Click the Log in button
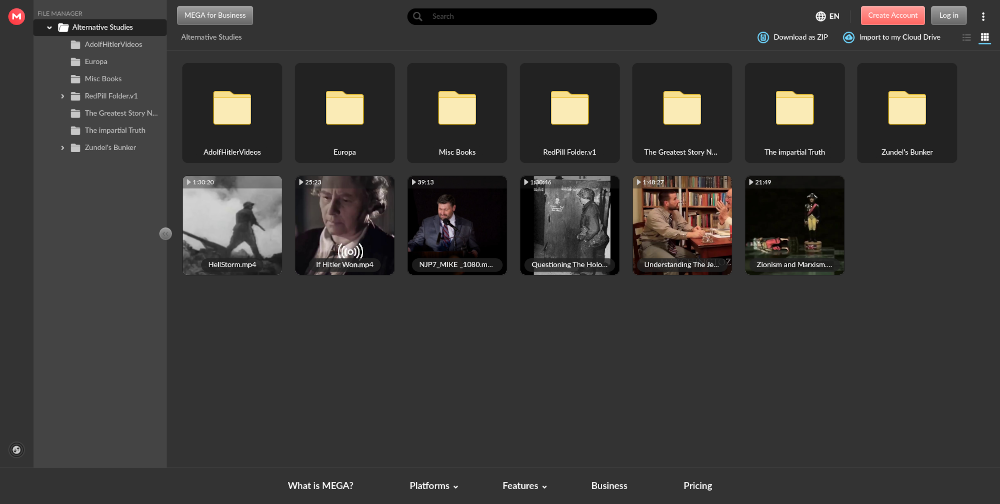 948,15
